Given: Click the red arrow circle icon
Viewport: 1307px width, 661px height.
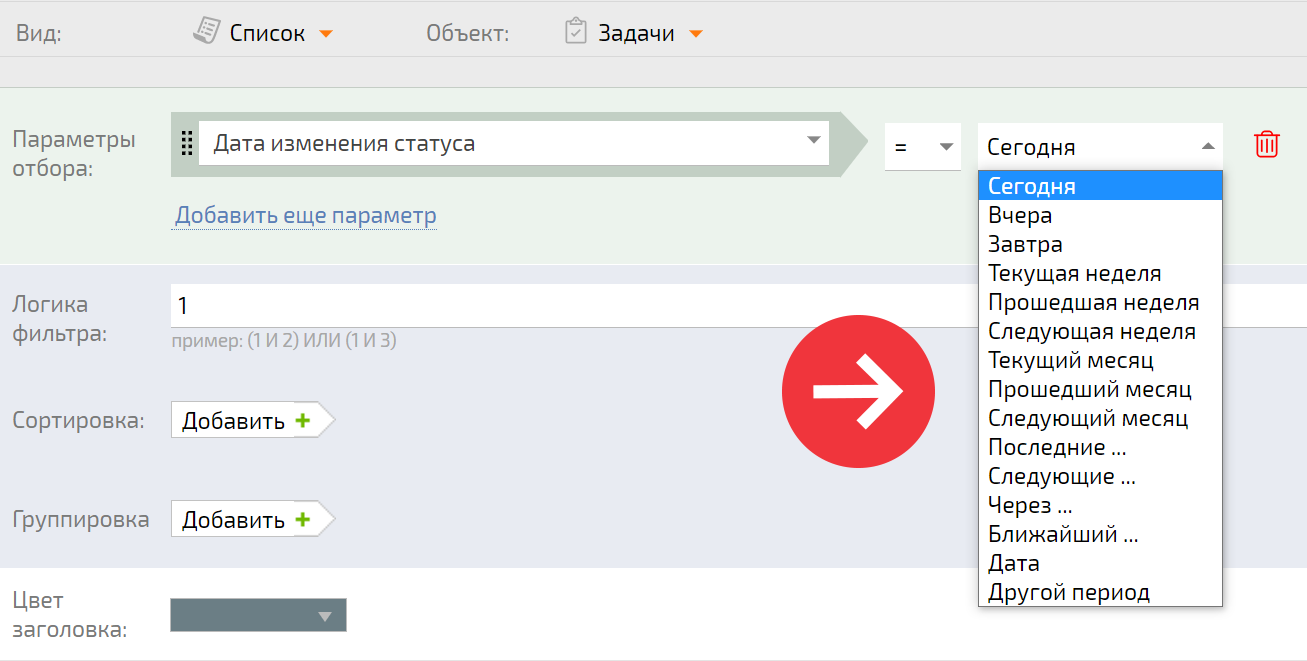Looking at the screenshot, I should pyautogui.click(x=858, y=391).
